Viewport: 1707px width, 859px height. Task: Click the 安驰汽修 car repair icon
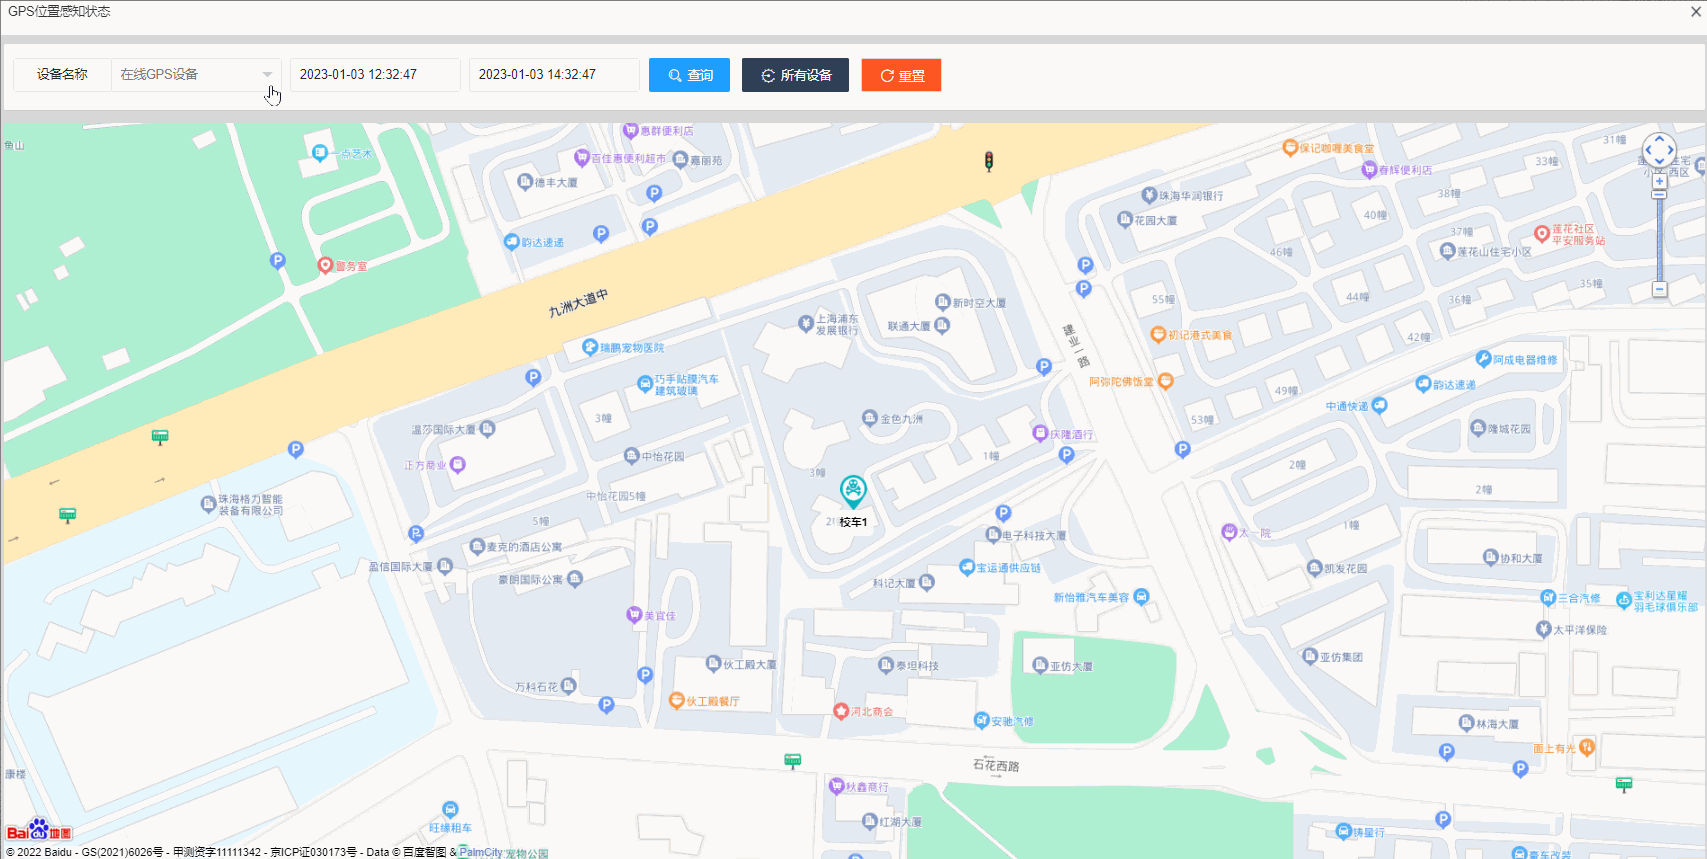(982, 720)
